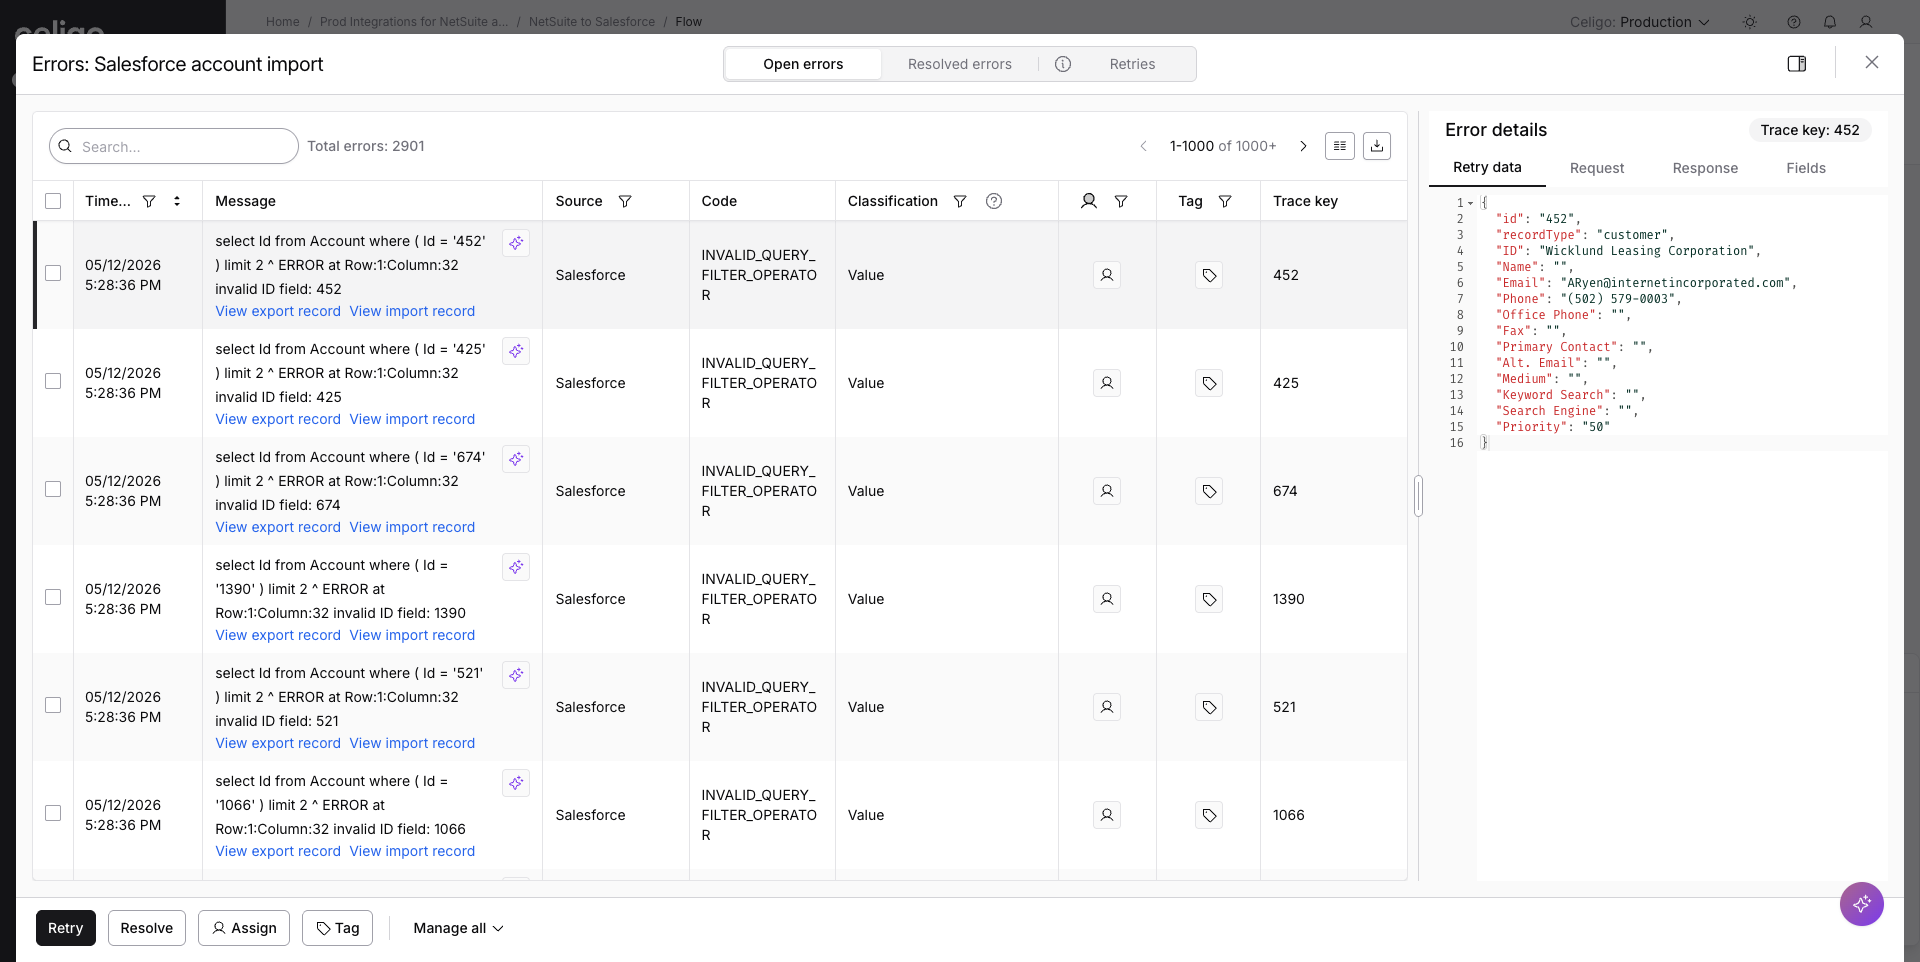Open the Retries info icon

coord(1063,64)
